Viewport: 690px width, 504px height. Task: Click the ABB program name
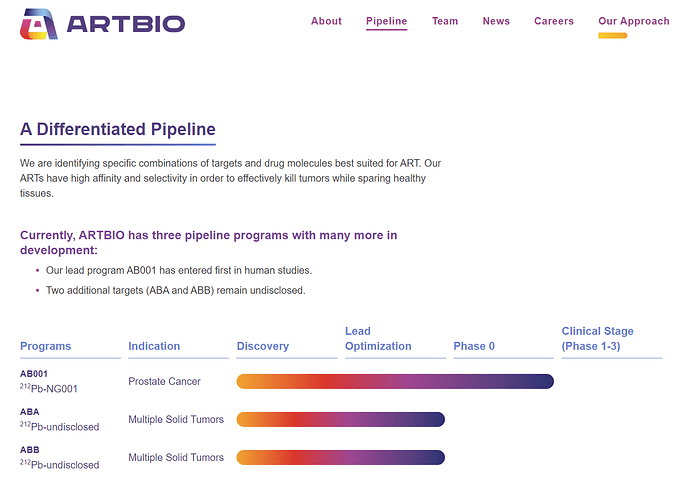click(29, 450)
